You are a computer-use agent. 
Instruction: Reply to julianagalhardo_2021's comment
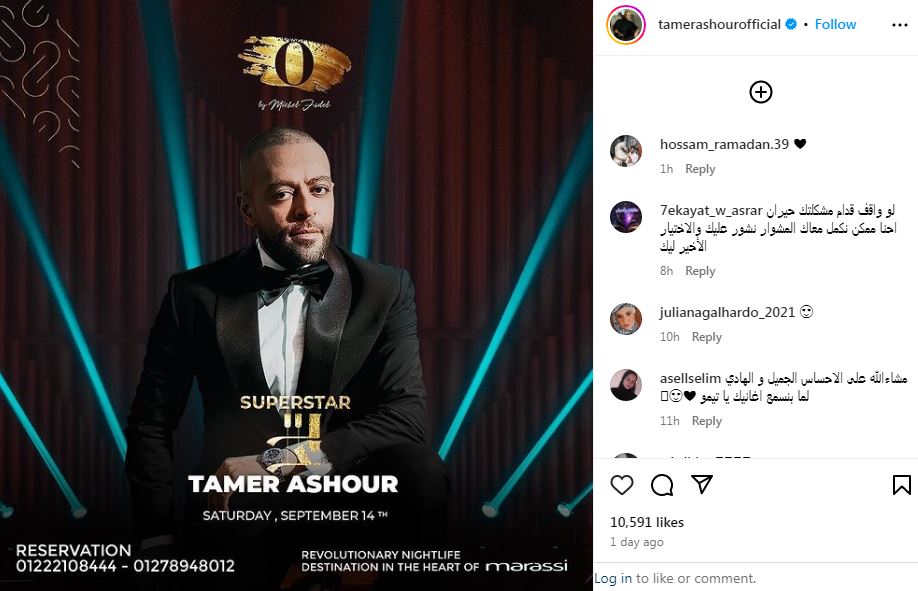click(707, 337)
